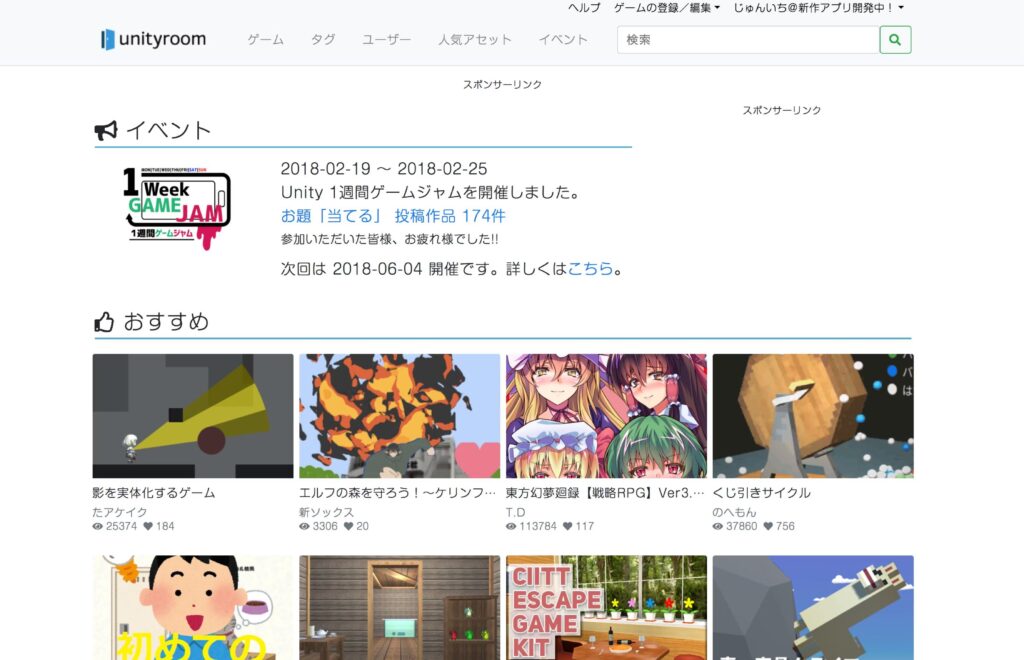Follow the こちら link for next event details
The image size is (1024, 660).
(x=591, y=268)
